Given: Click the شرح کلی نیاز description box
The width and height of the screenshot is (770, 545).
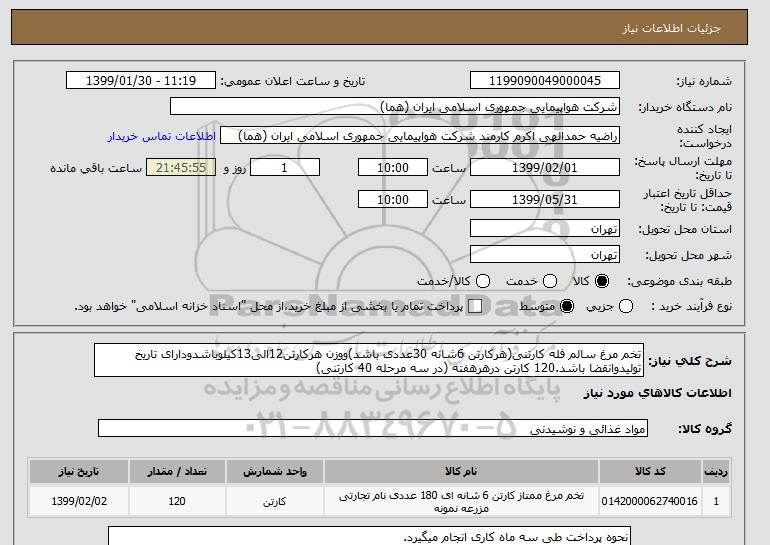Looking at the screenshot, I should tap(369, 360).
